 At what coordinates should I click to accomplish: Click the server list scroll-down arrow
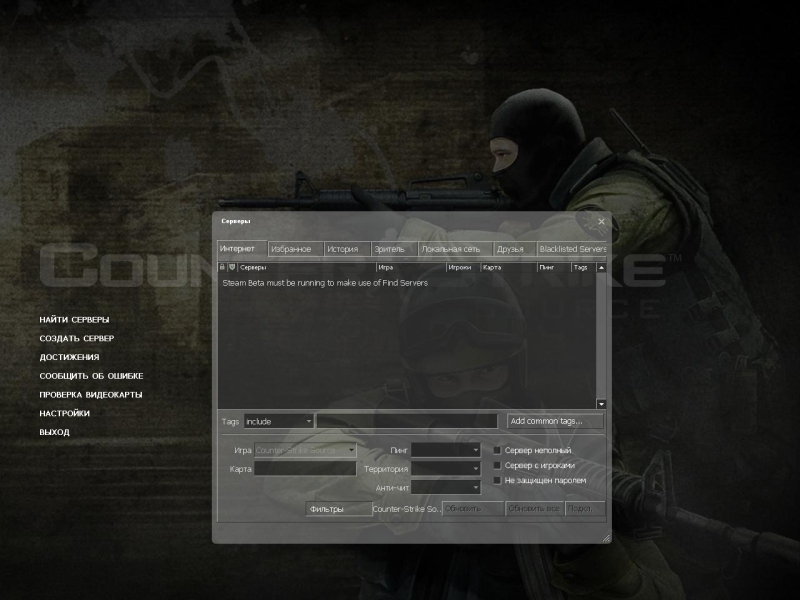click(x=601, y=403)
